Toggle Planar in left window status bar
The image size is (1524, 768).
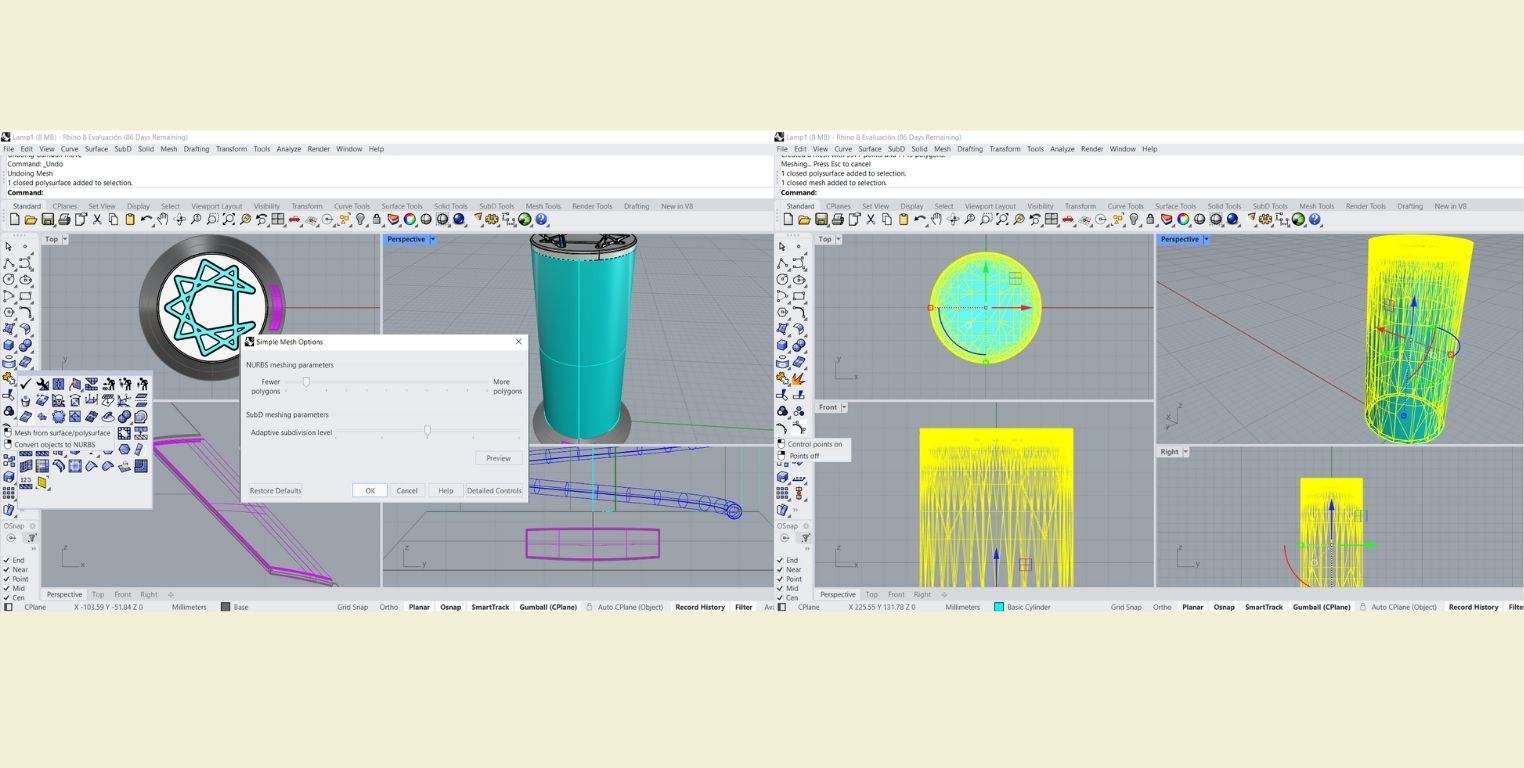419,607
